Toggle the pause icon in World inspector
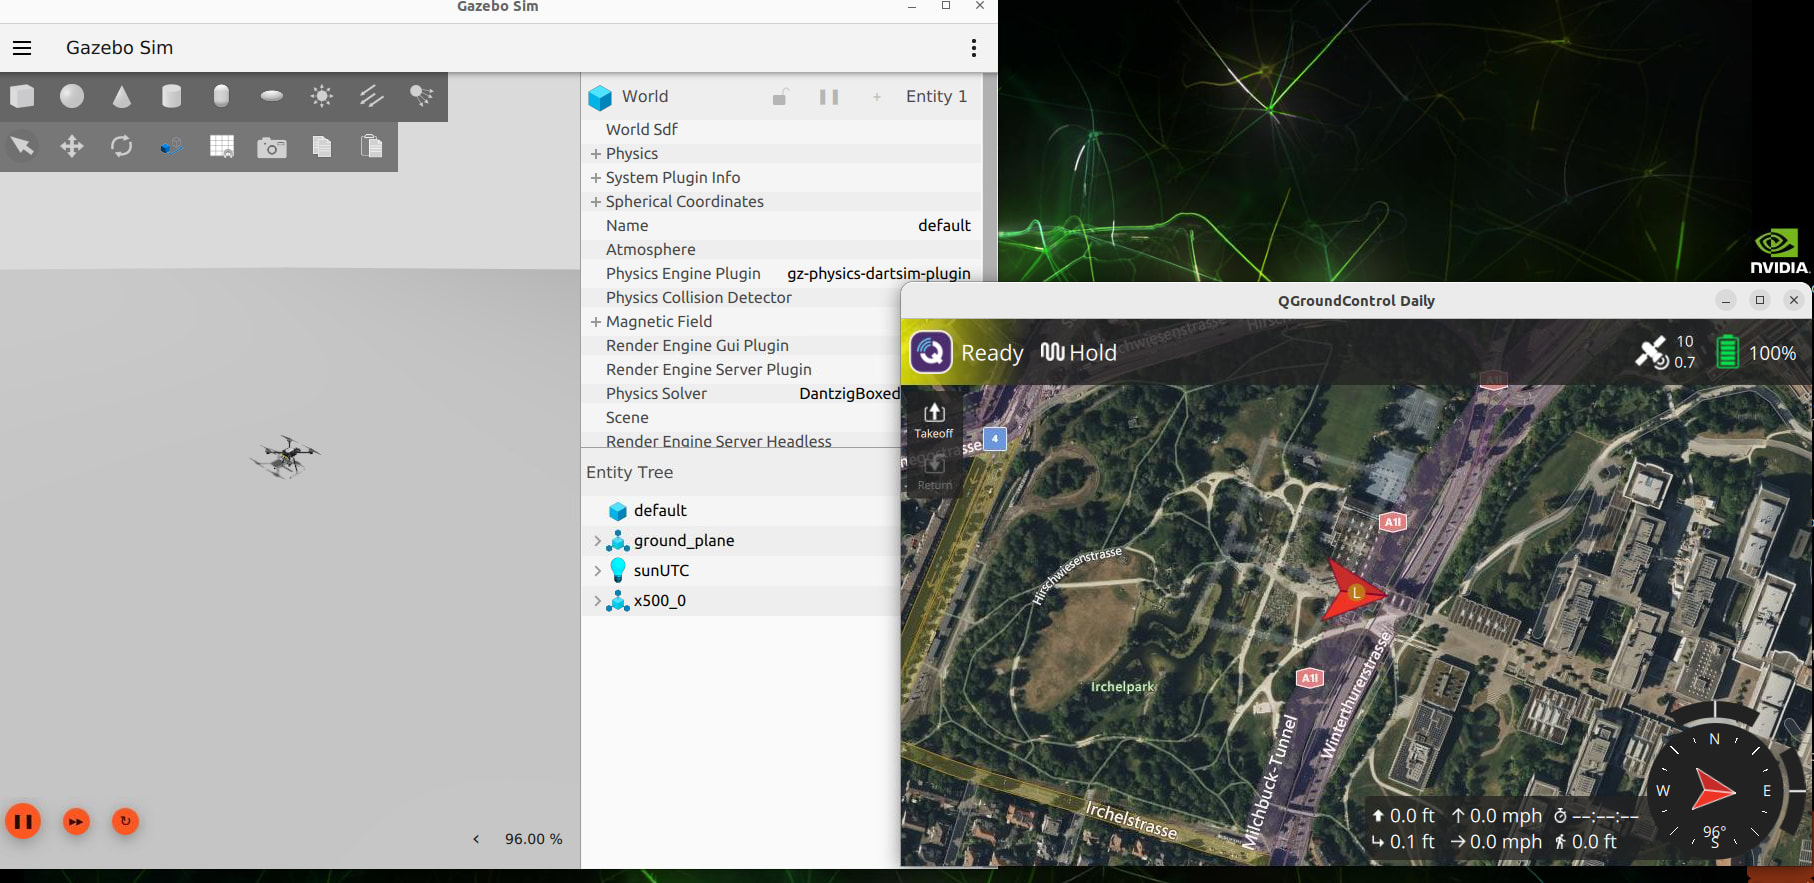 pos(829,97)
